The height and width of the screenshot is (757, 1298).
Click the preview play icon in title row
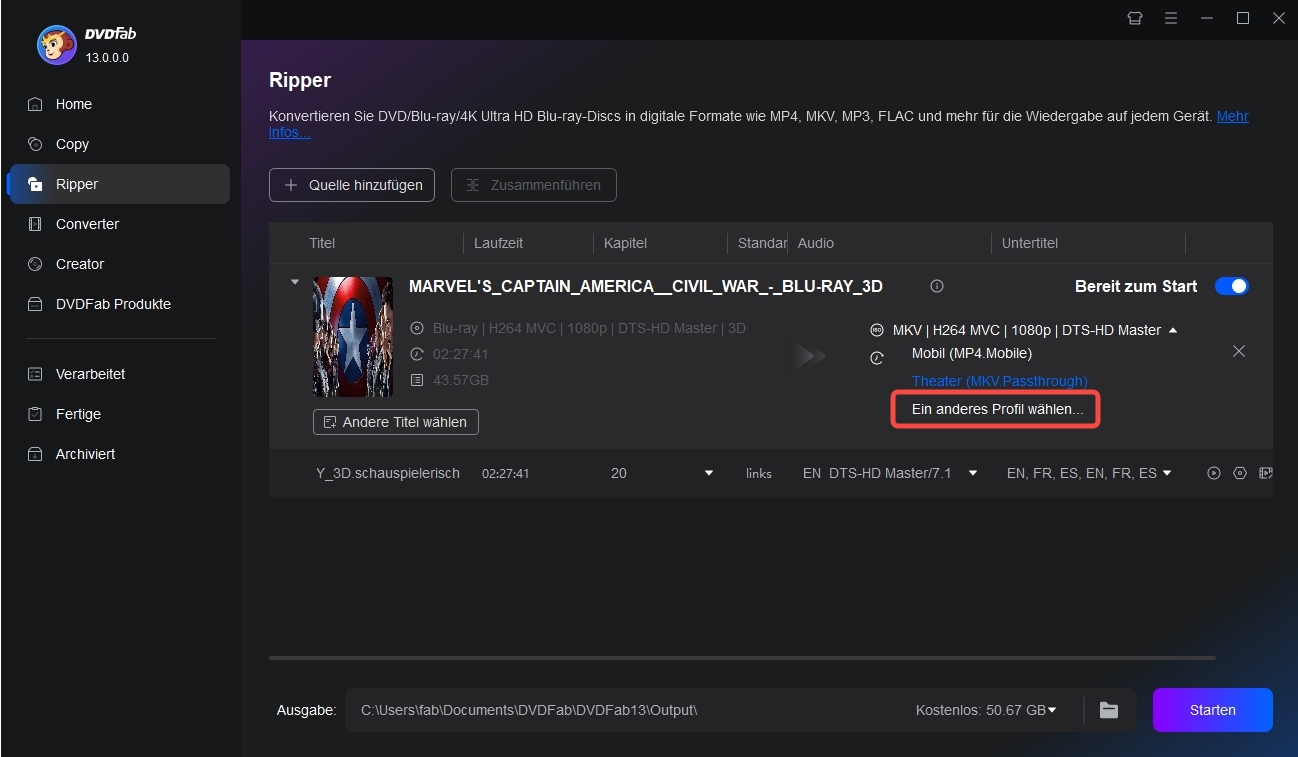[1214, 473]
